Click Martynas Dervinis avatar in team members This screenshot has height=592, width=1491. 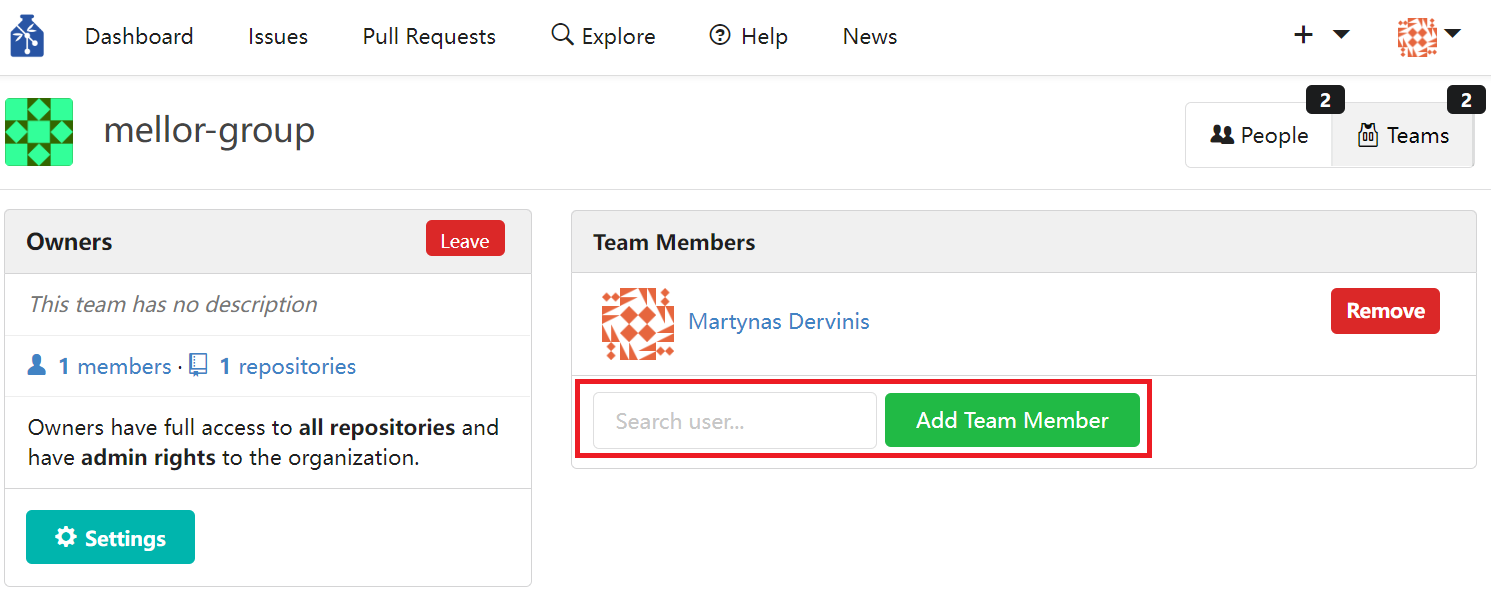[x=638, y=324]
